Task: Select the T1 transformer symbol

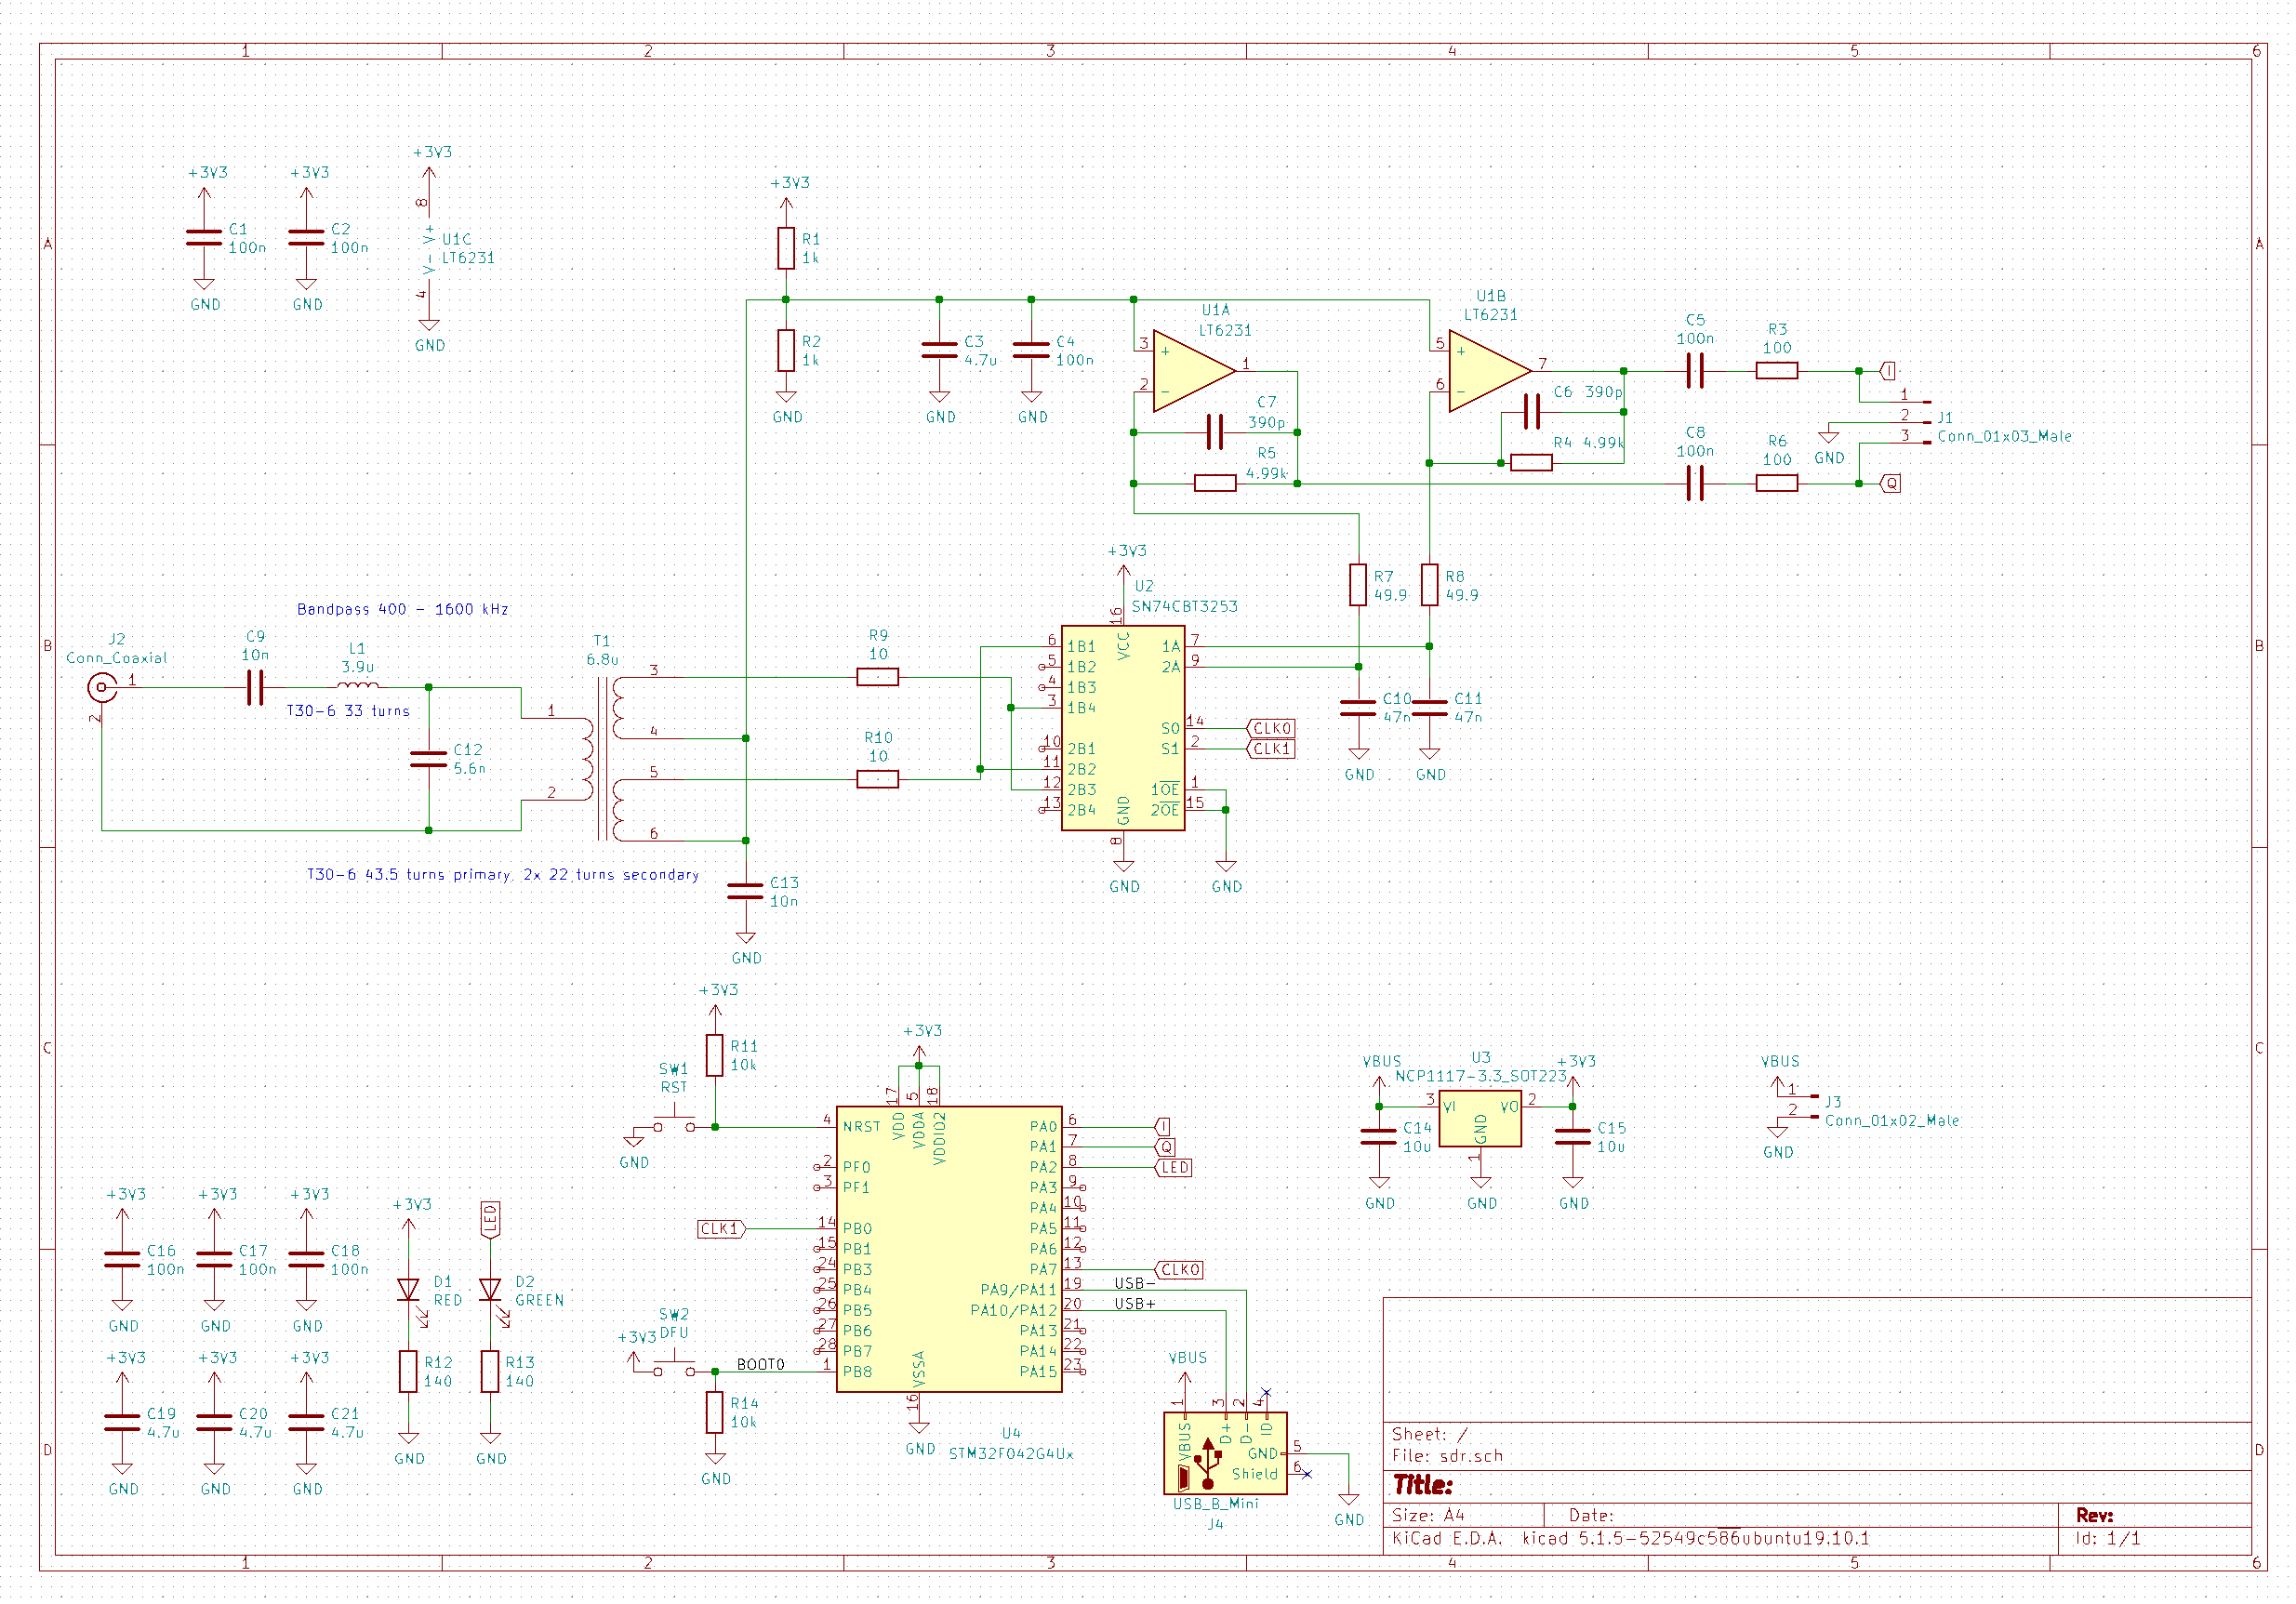Action: pos(603,760)
